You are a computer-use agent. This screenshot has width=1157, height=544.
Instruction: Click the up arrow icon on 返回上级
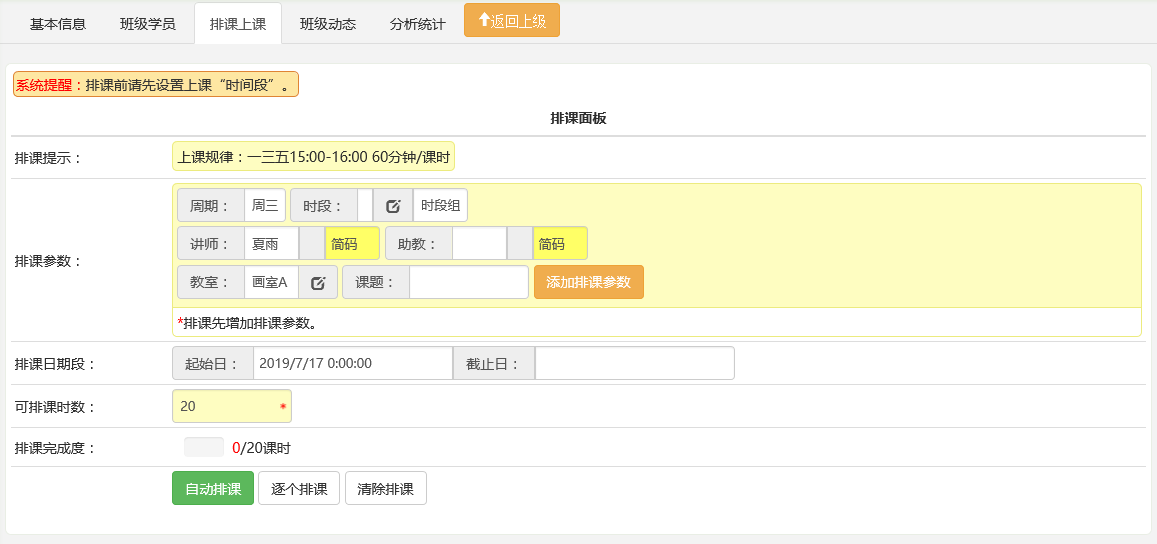click(484, 20)
